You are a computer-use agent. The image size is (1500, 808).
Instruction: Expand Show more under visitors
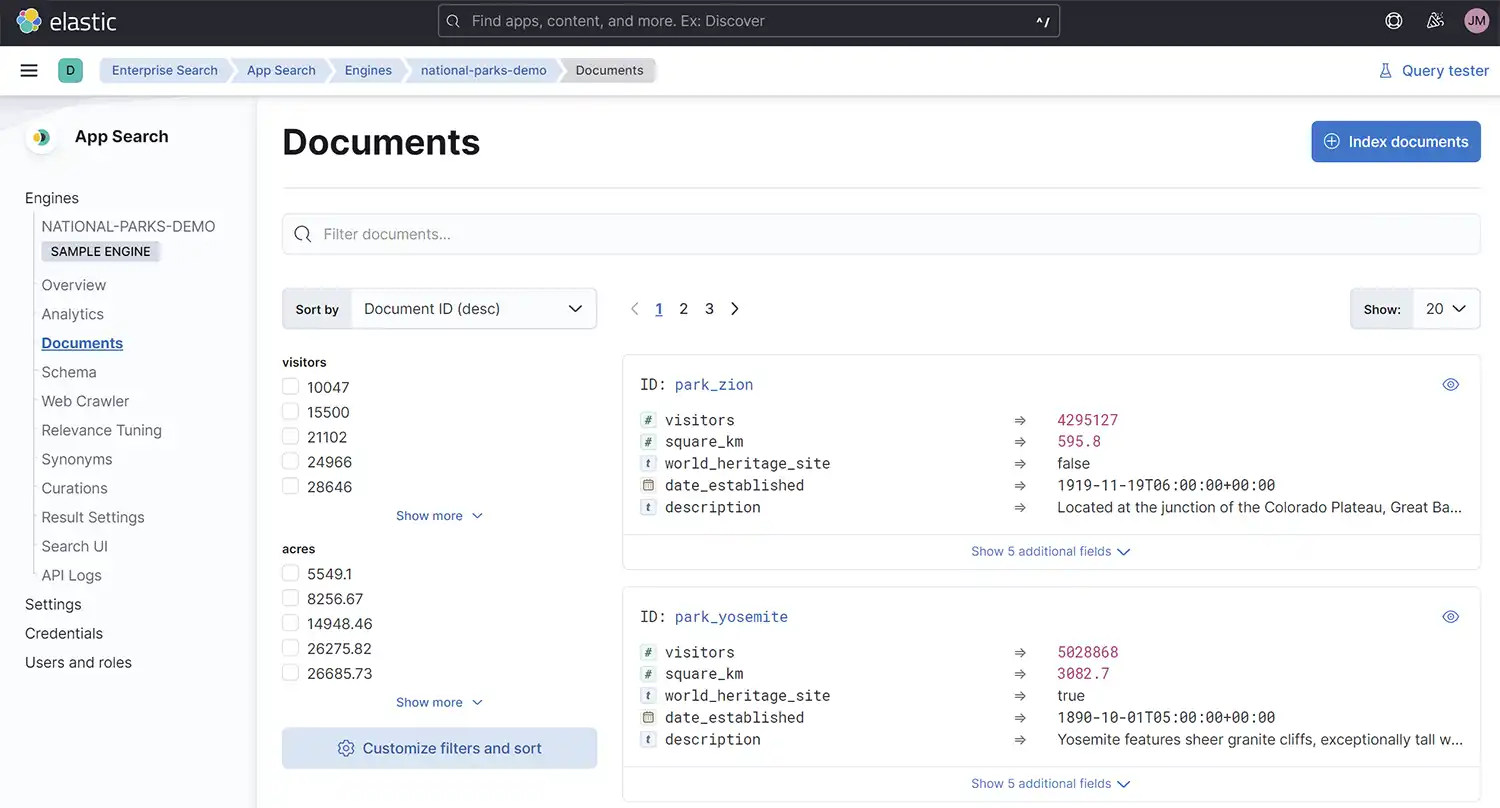[439, 516]
